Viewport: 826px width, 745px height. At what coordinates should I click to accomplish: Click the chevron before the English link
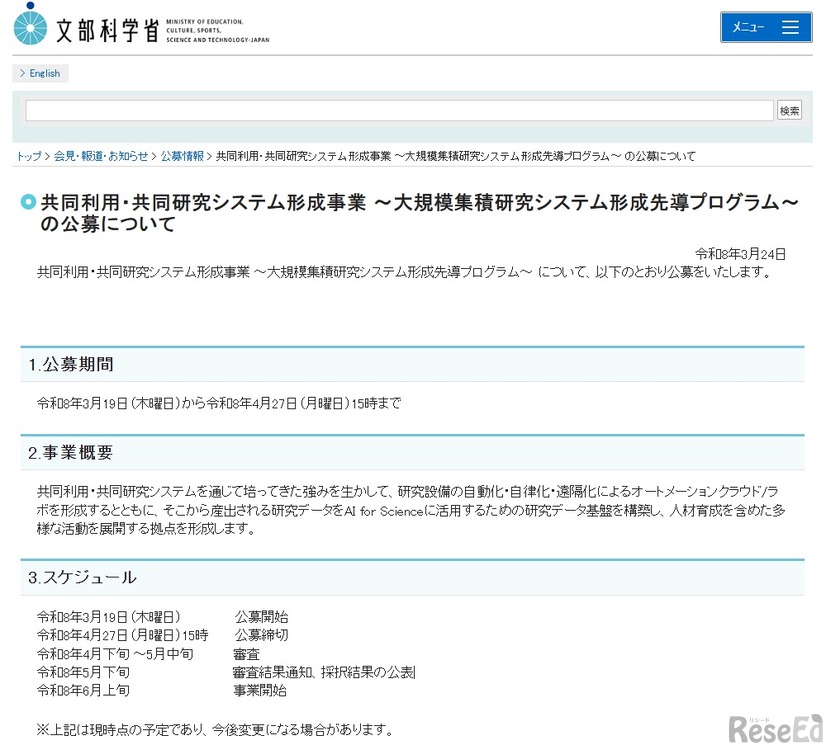click(20, 73)
